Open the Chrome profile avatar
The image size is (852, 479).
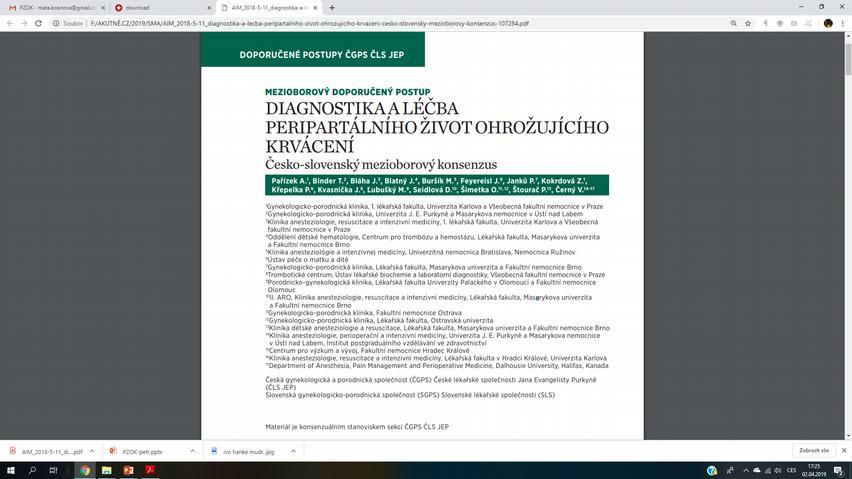click(828, 23)
